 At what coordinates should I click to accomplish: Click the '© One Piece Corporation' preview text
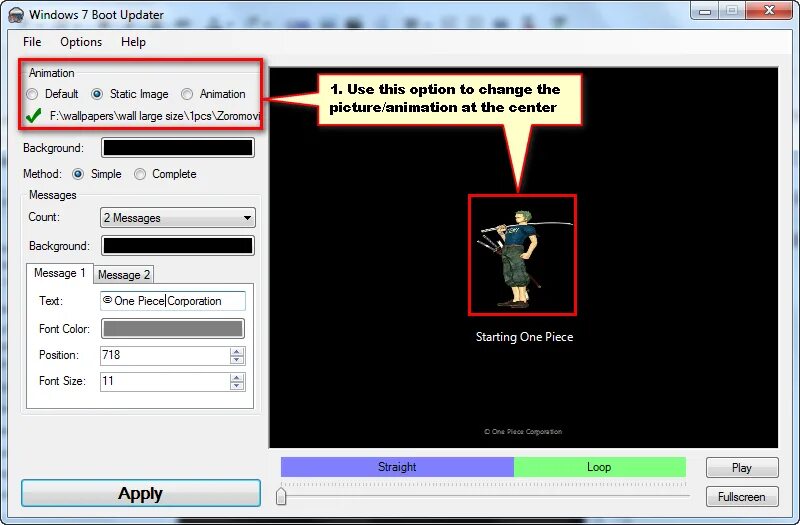(x=523, y=432)
